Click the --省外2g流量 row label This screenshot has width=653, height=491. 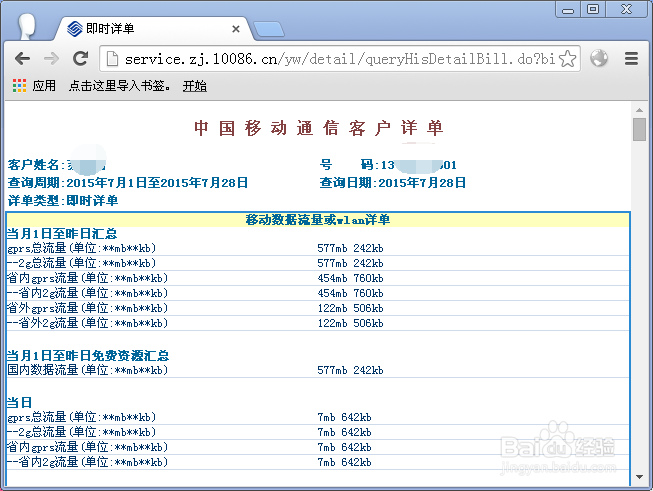tap(87, 323)
